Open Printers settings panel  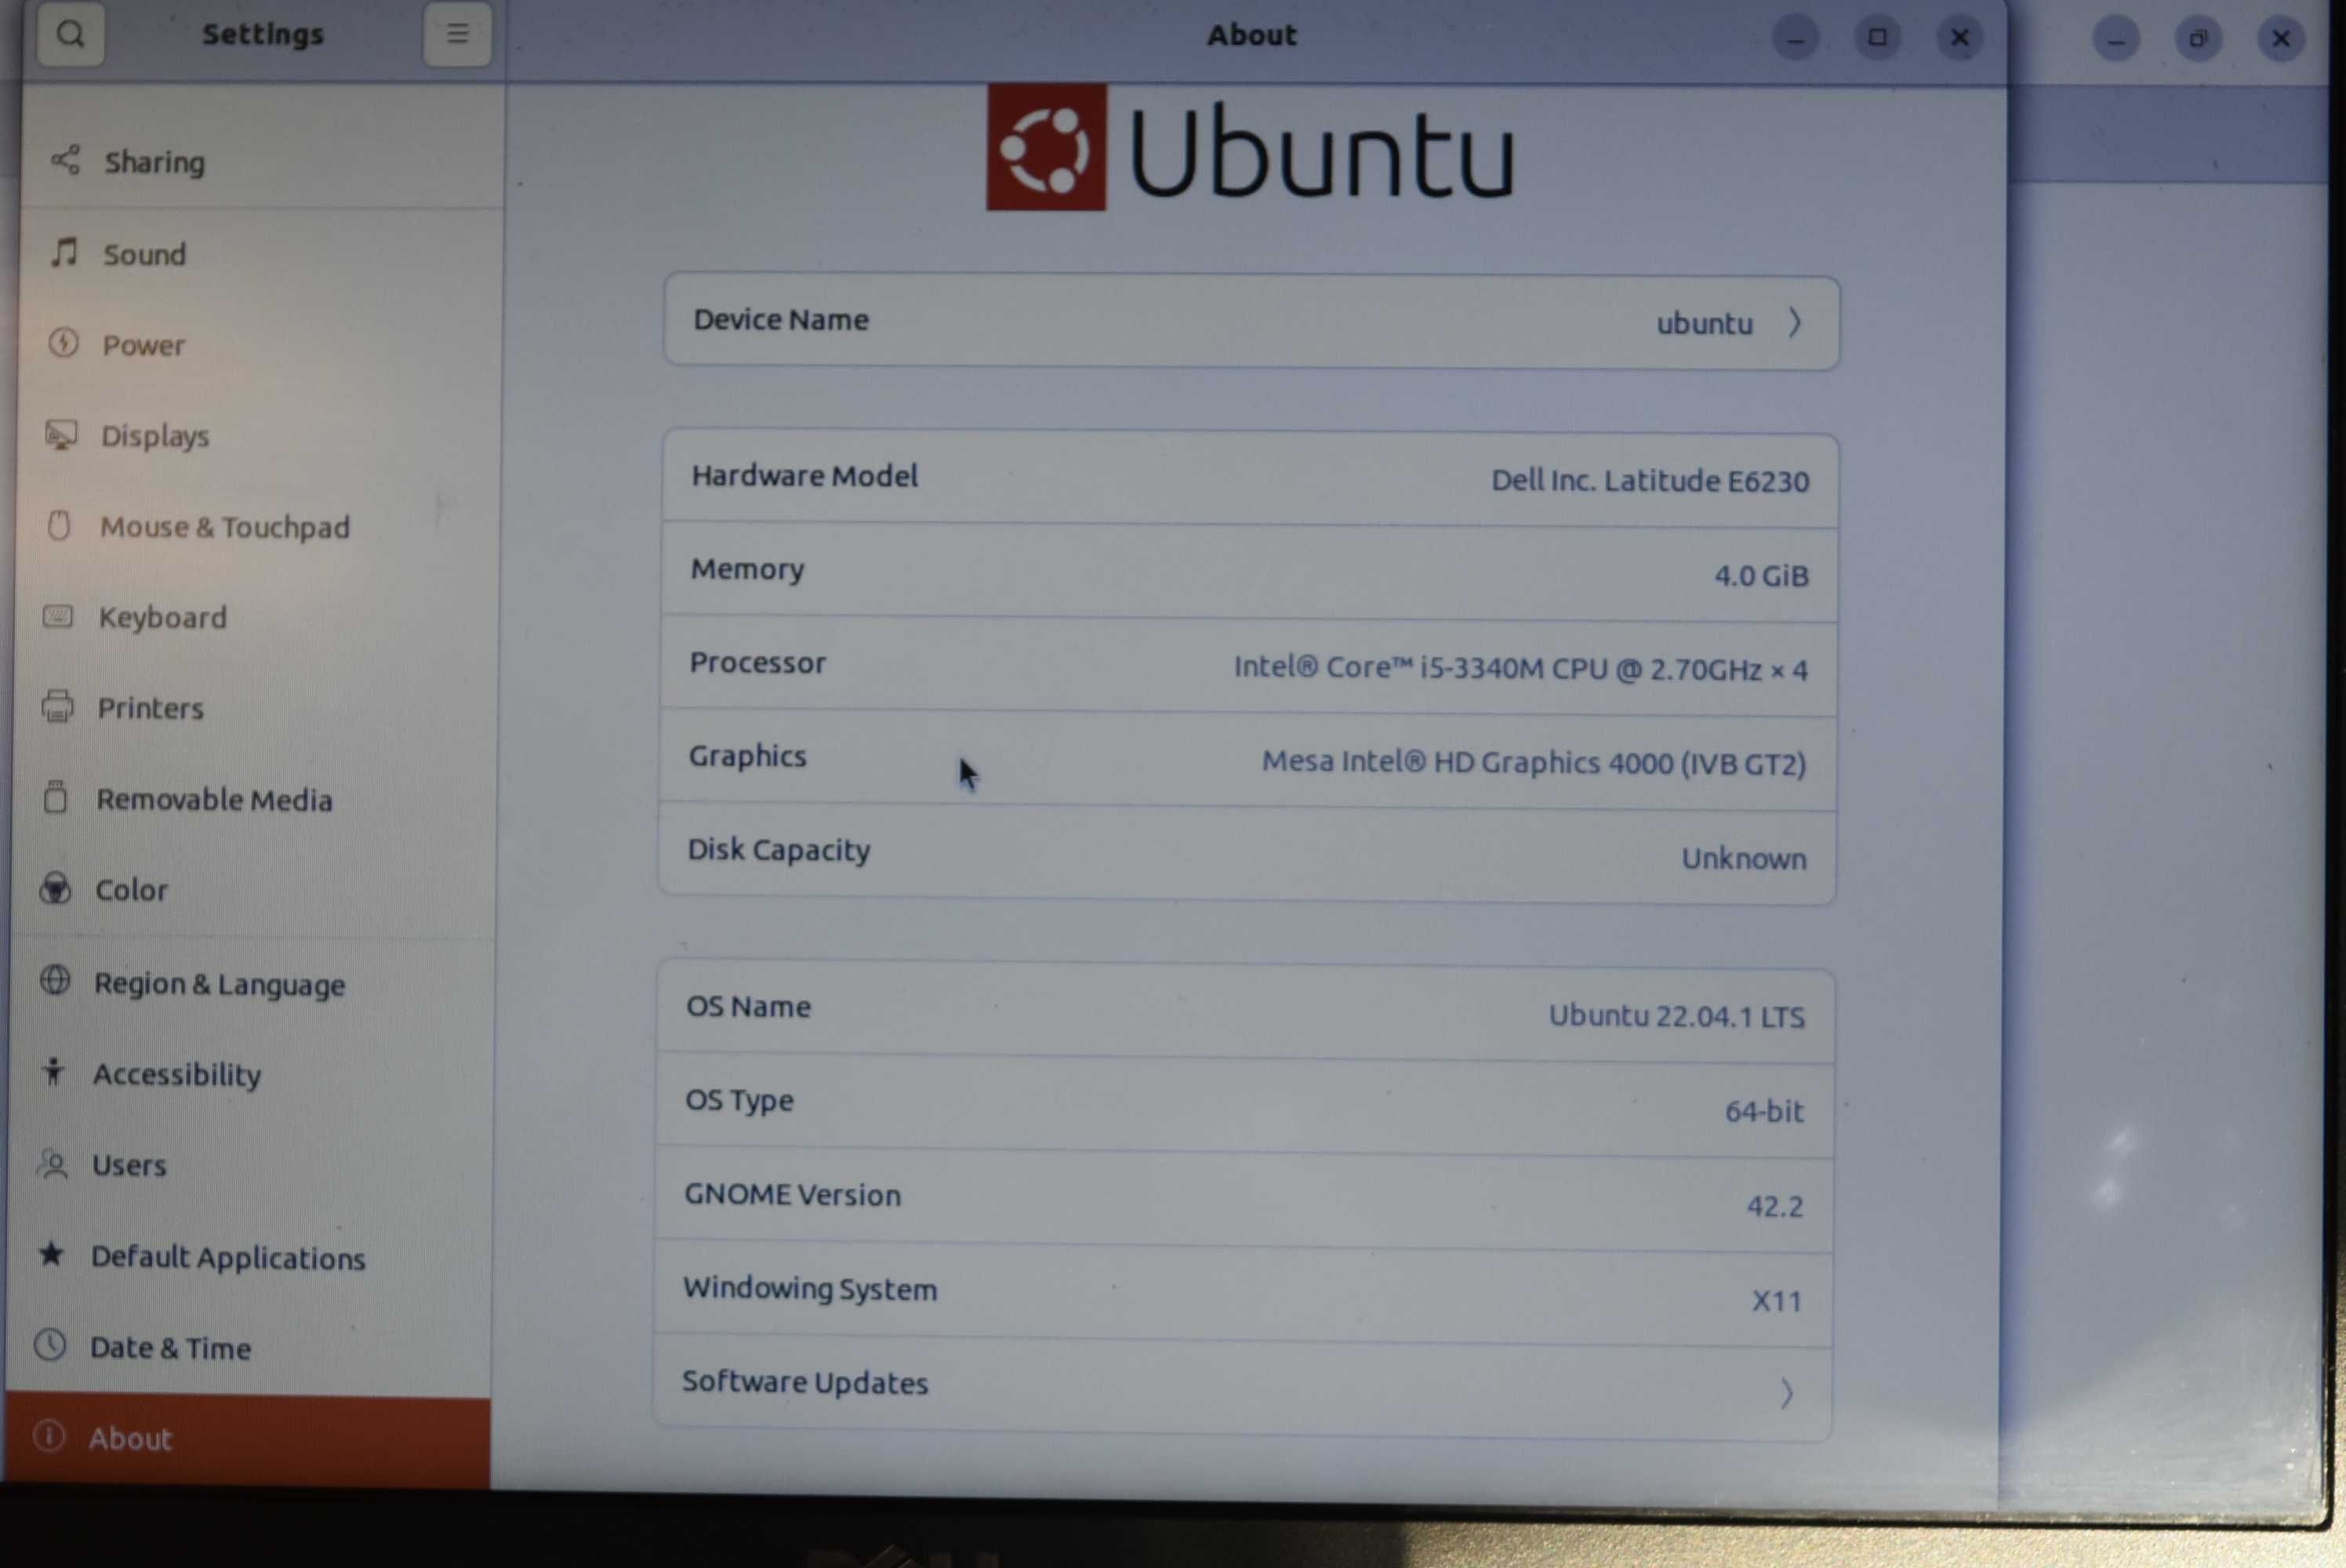[151, 707]
